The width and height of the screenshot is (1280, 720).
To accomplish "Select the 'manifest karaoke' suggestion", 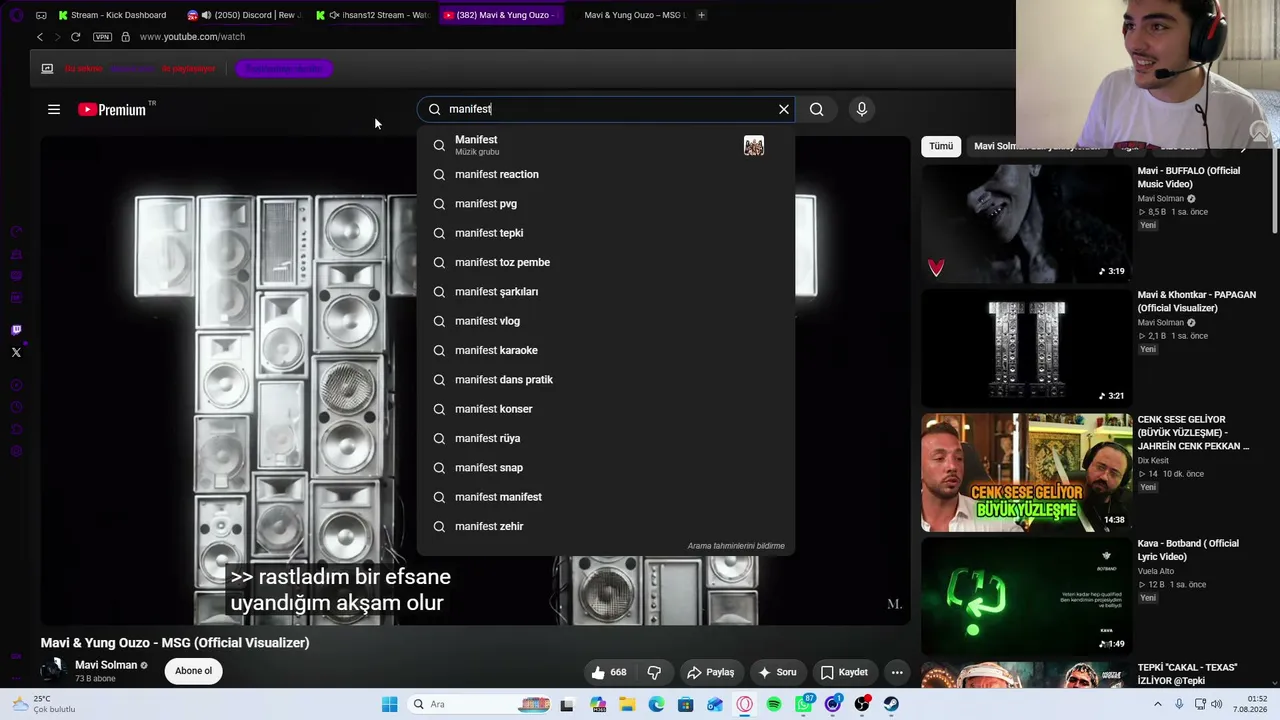I will (x=605, y=350).
